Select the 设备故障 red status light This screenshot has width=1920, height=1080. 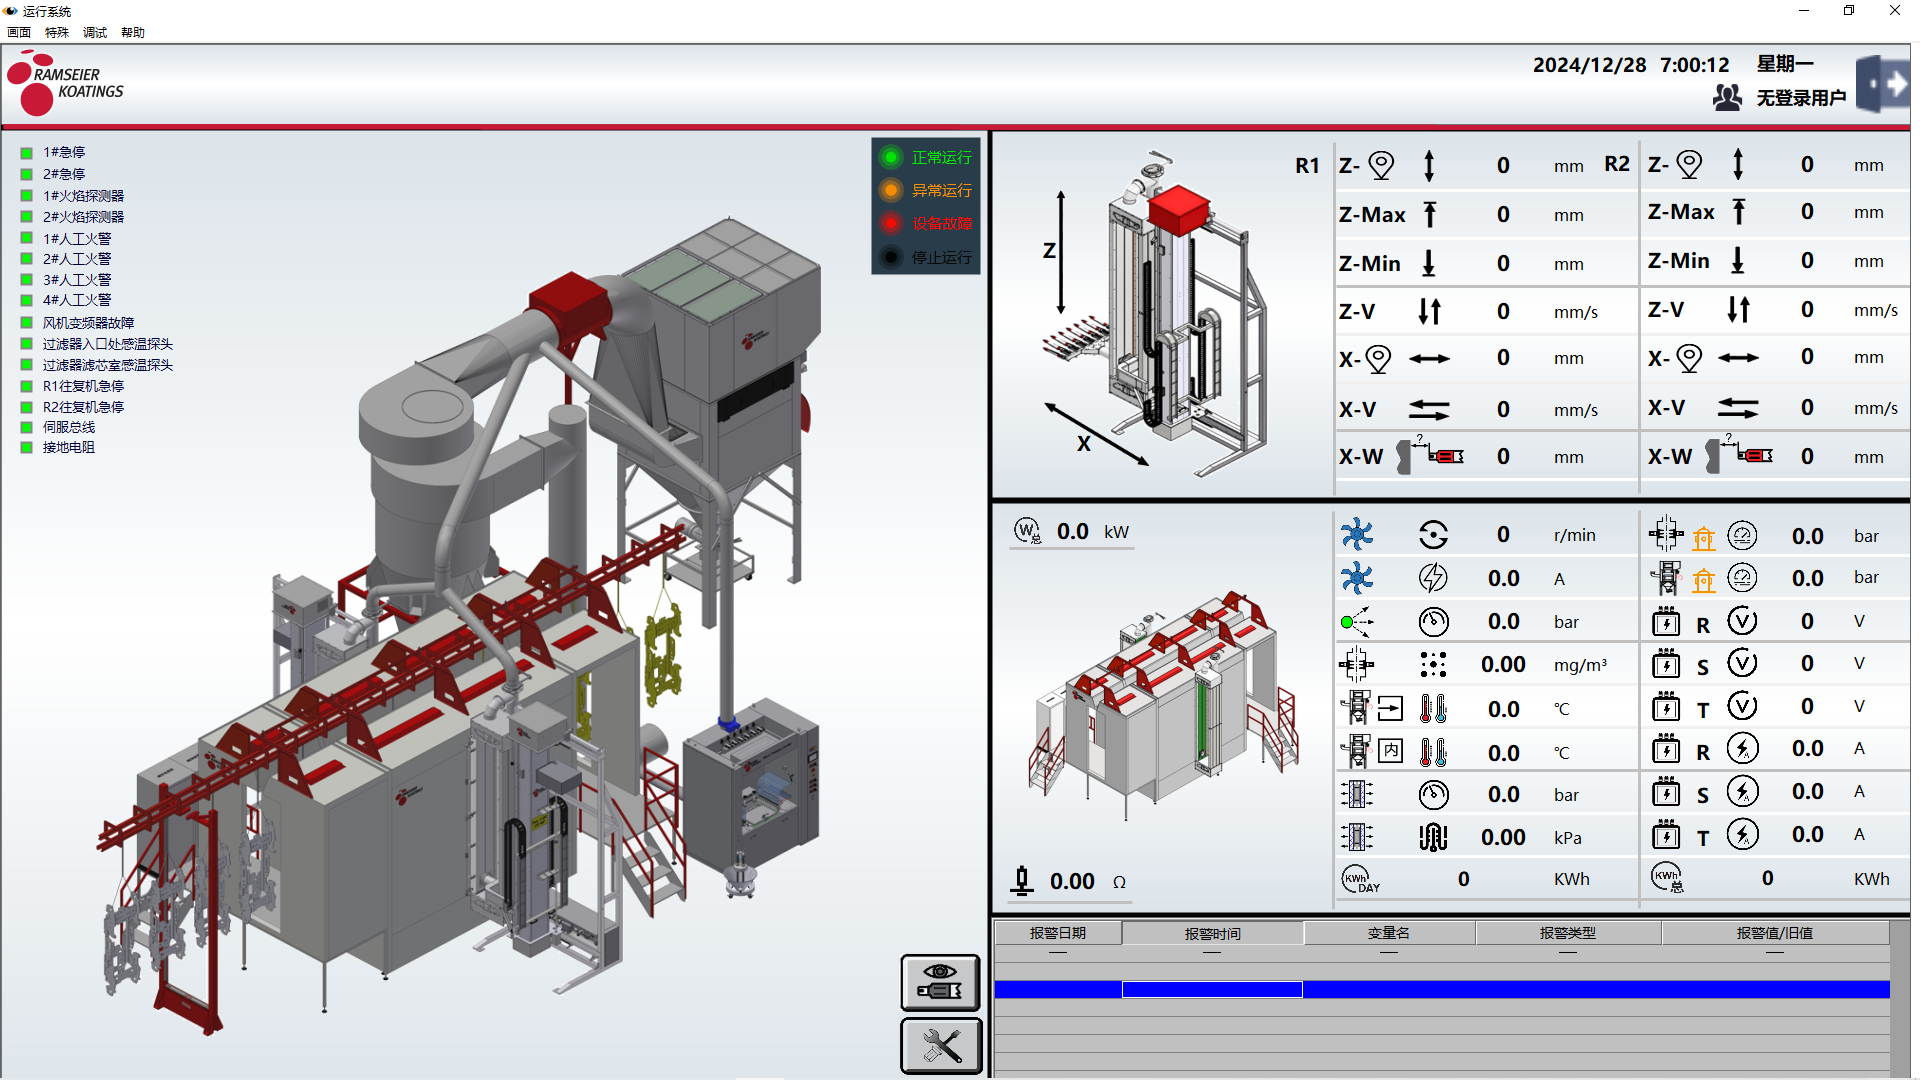[x=890, y=223]
